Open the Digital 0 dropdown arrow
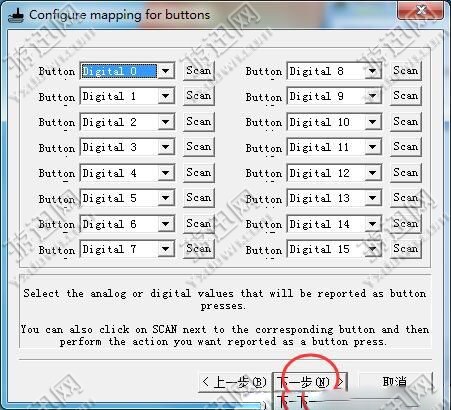 pos(165,71)
